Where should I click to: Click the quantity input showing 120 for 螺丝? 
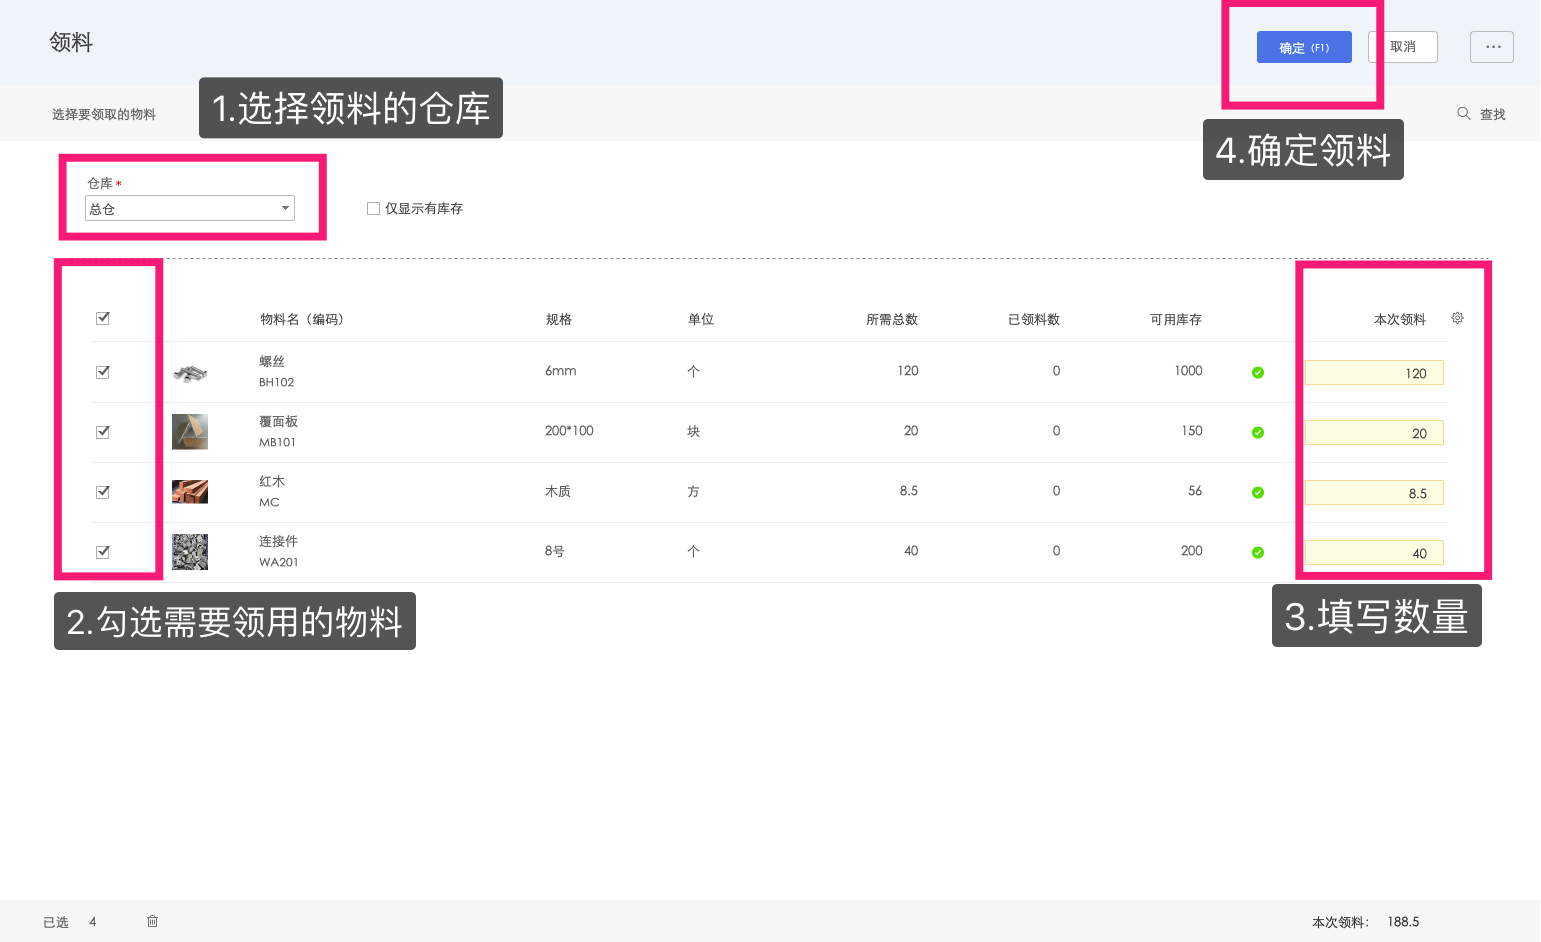click(1374, 372)
